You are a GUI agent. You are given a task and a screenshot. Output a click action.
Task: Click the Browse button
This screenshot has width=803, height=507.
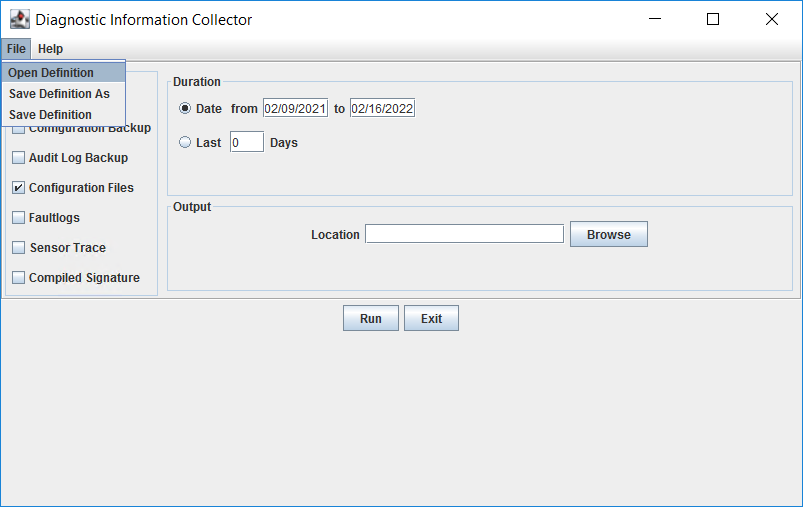point(609,234)
